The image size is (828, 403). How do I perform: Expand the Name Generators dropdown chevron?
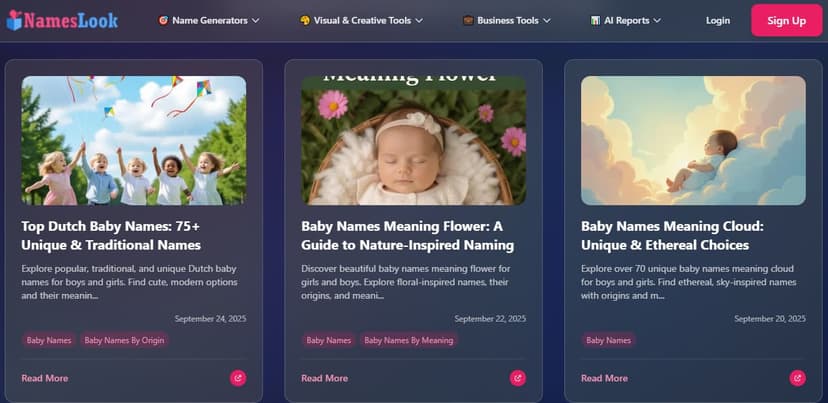[x=255, y=20]
